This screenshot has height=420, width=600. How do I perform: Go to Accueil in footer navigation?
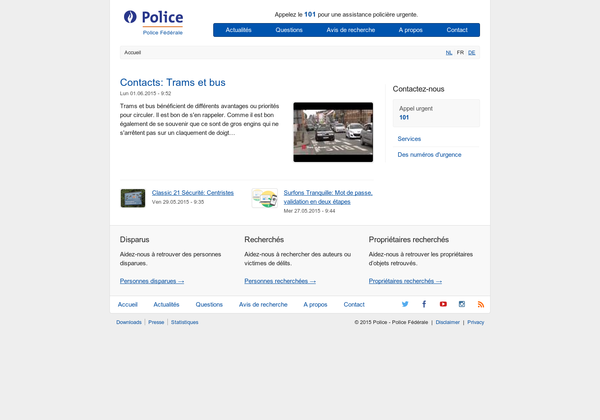coord(127,305)
